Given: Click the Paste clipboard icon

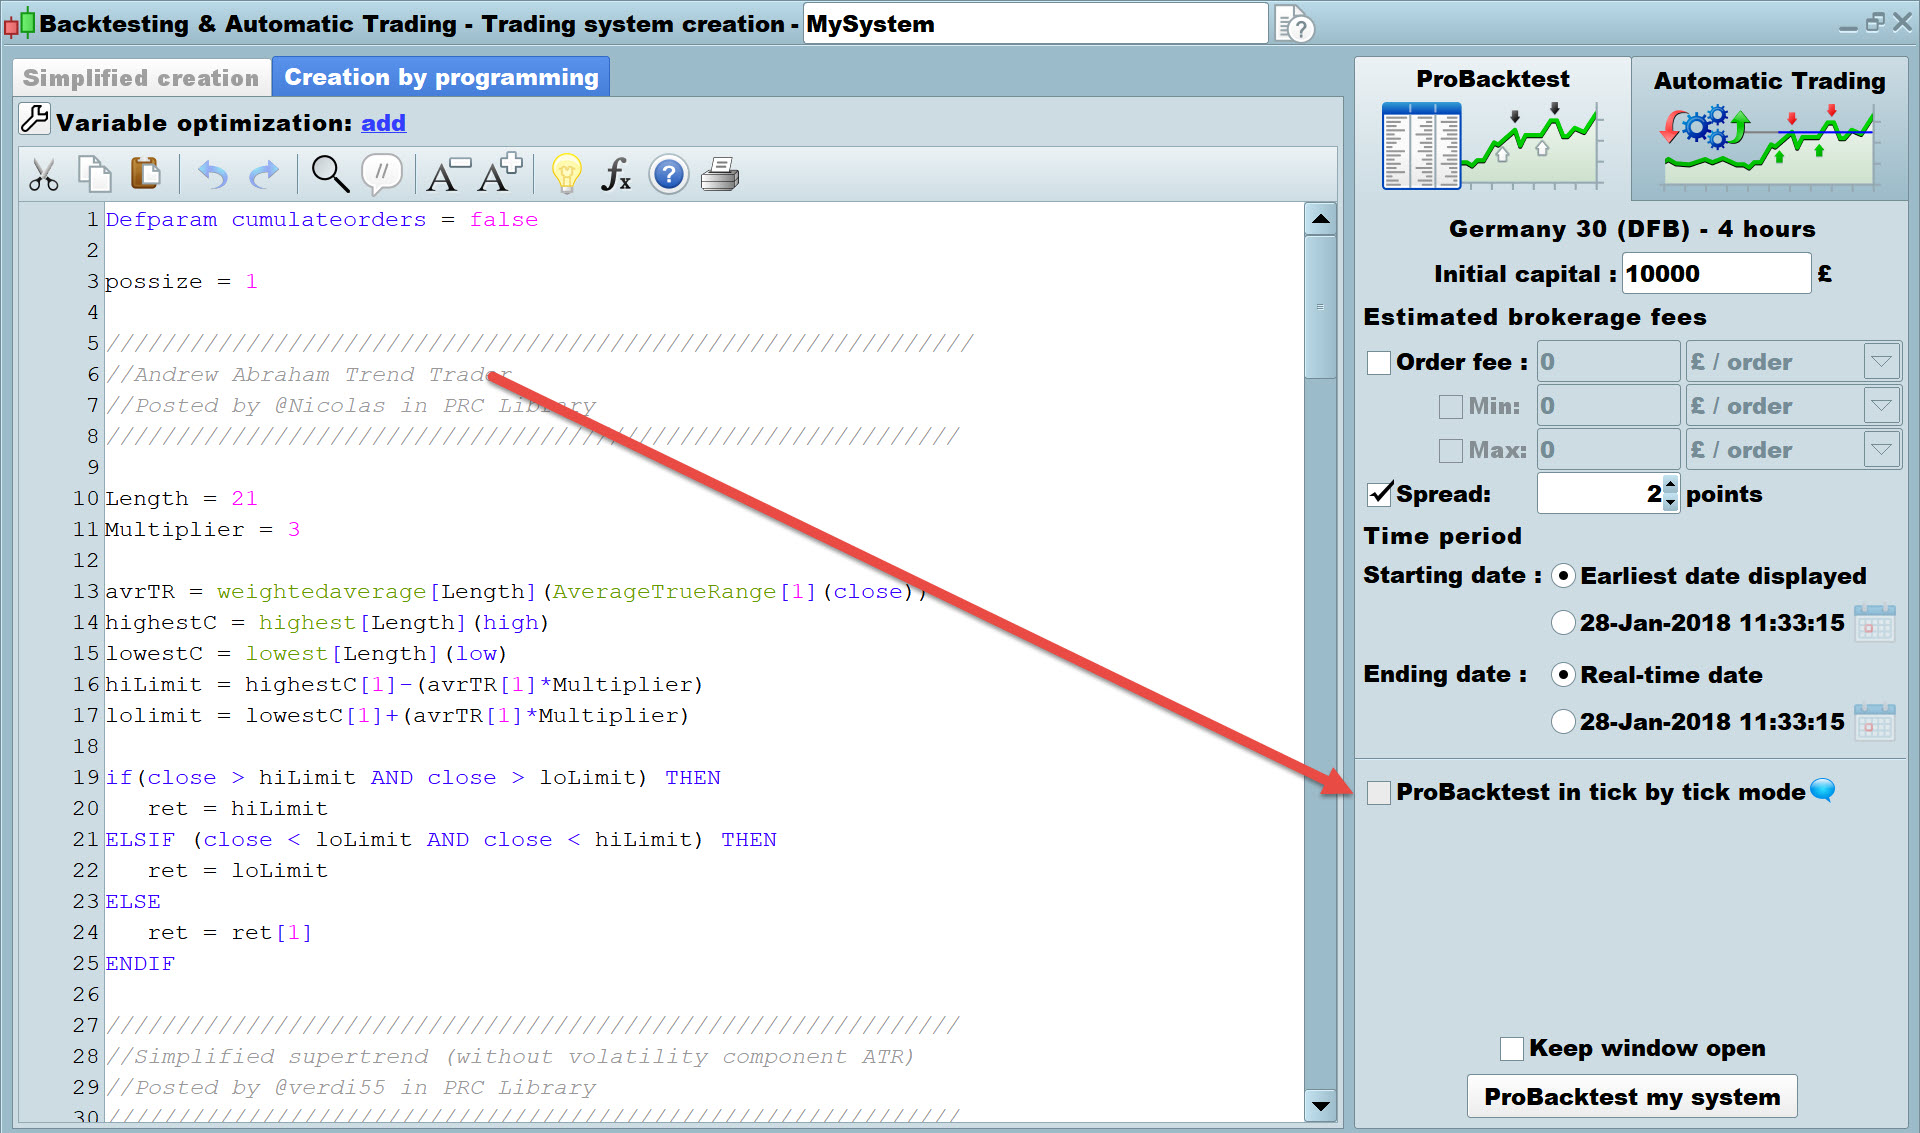Looking at the screenshot, I should click(x=146, y=174).
